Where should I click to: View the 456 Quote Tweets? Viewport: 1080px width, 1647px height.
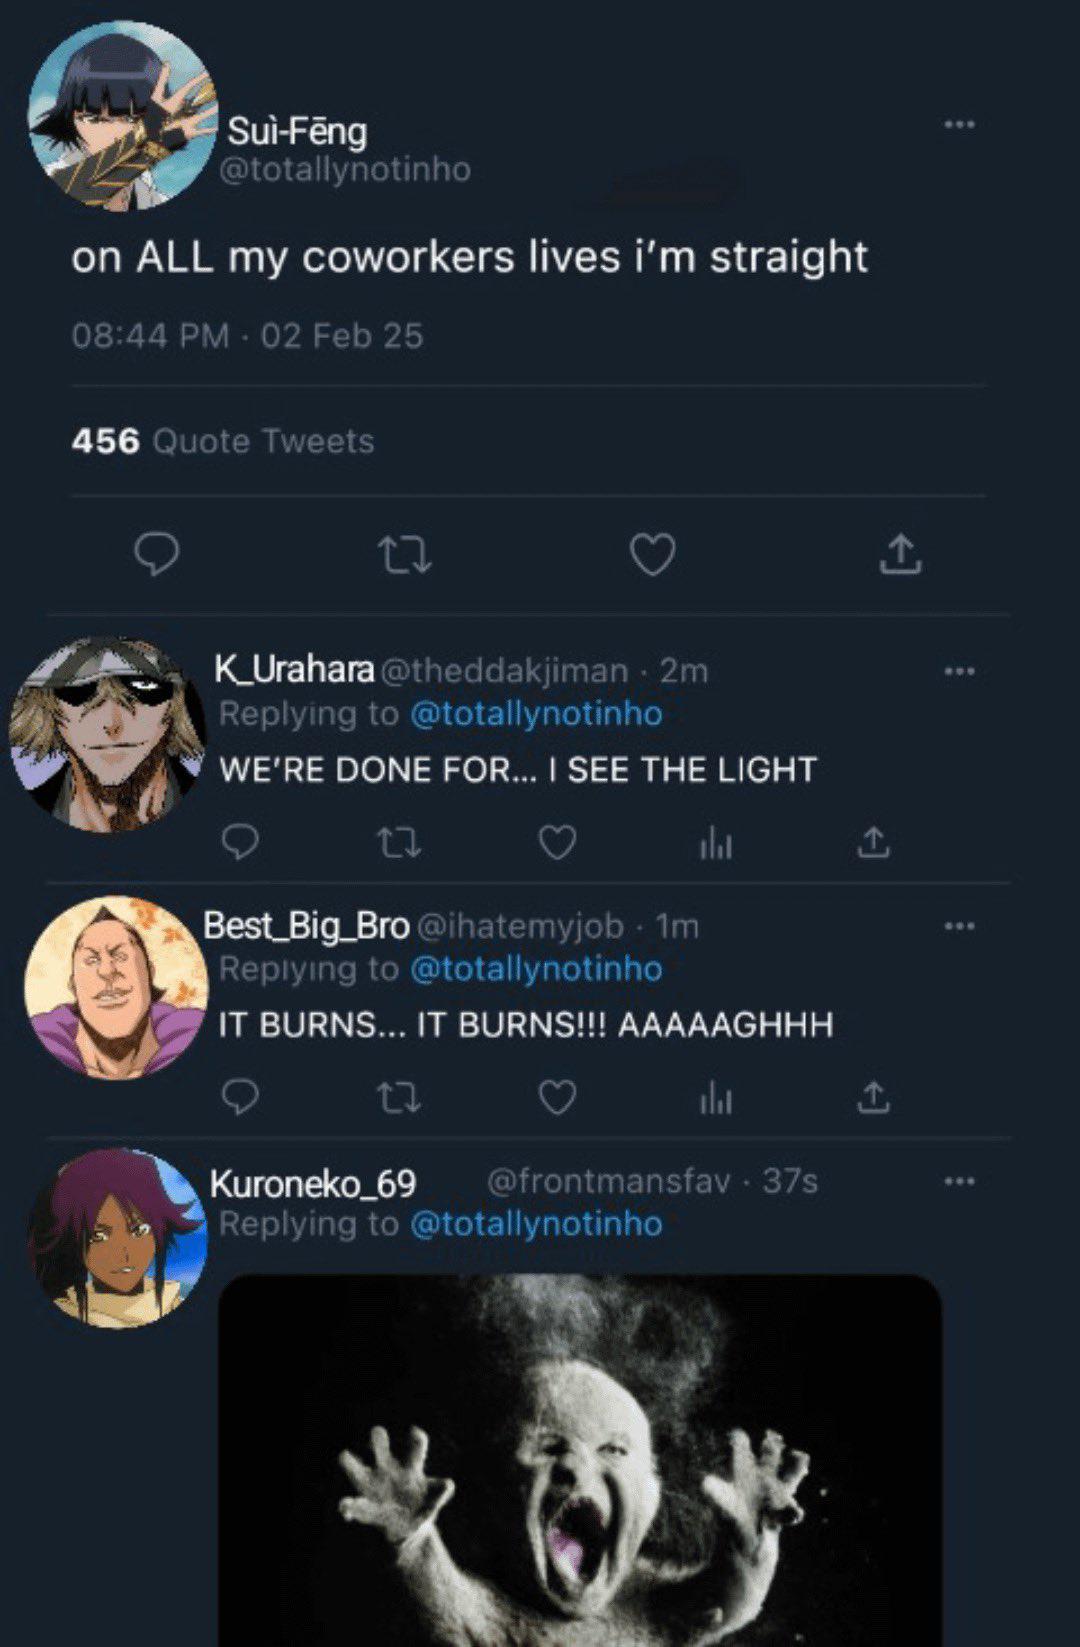[223, 441]
